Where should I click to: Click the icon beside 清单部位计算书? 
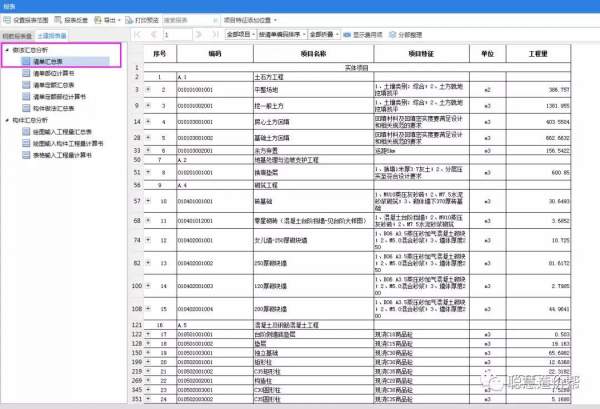26,73
